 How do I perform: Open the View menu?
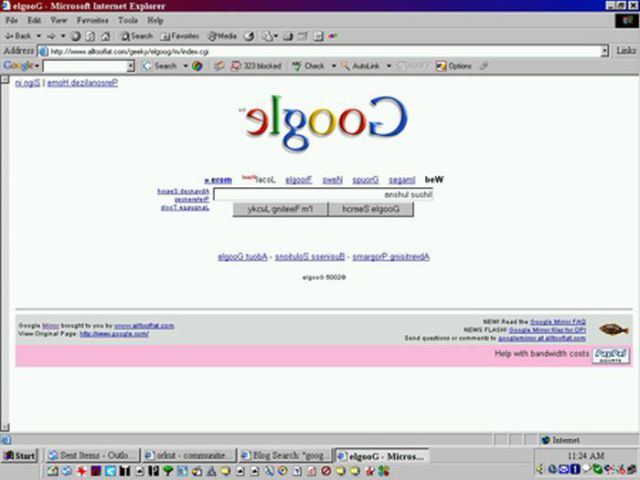click(58, 20)
